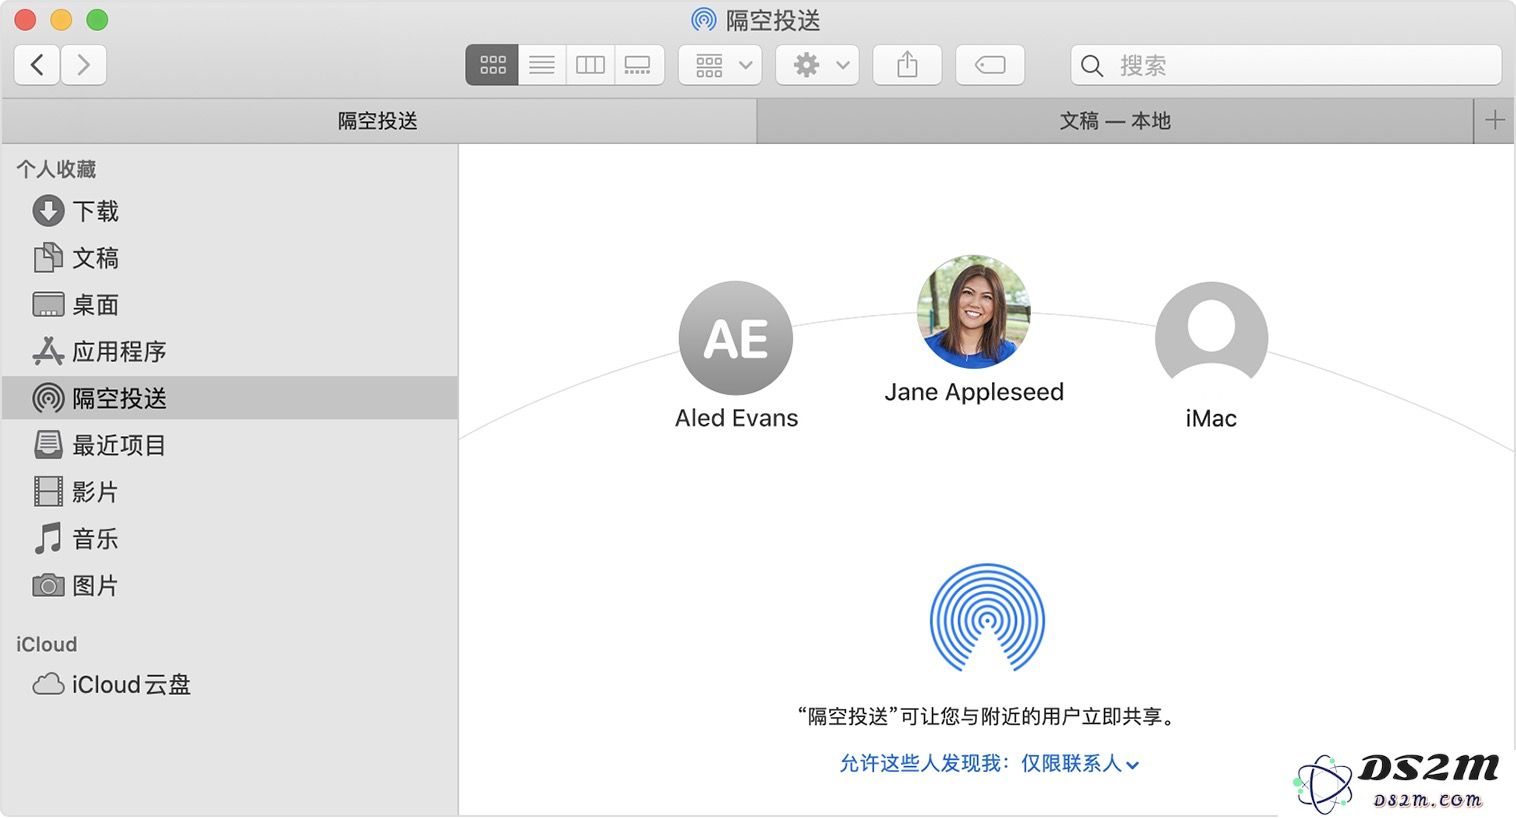Click the 图片 camera icon in sidebar

tap(48, 586)
